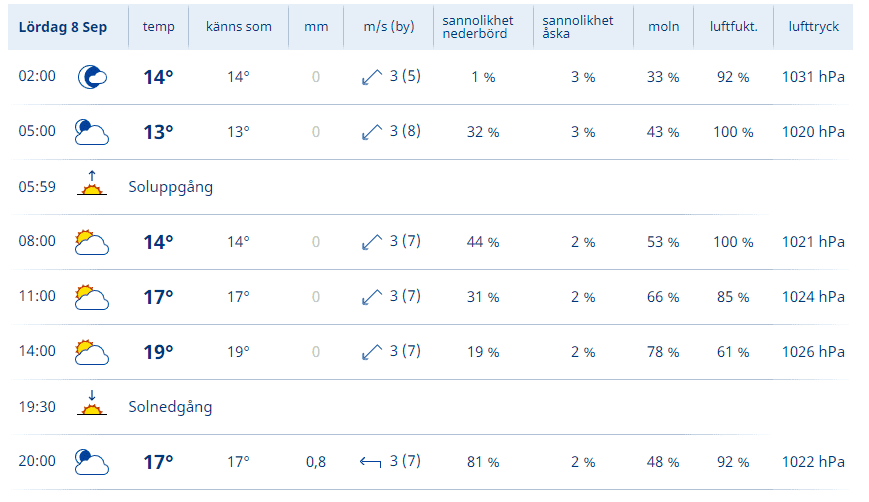Click the 11:00 sun and cloud icon

click(92, 297)
